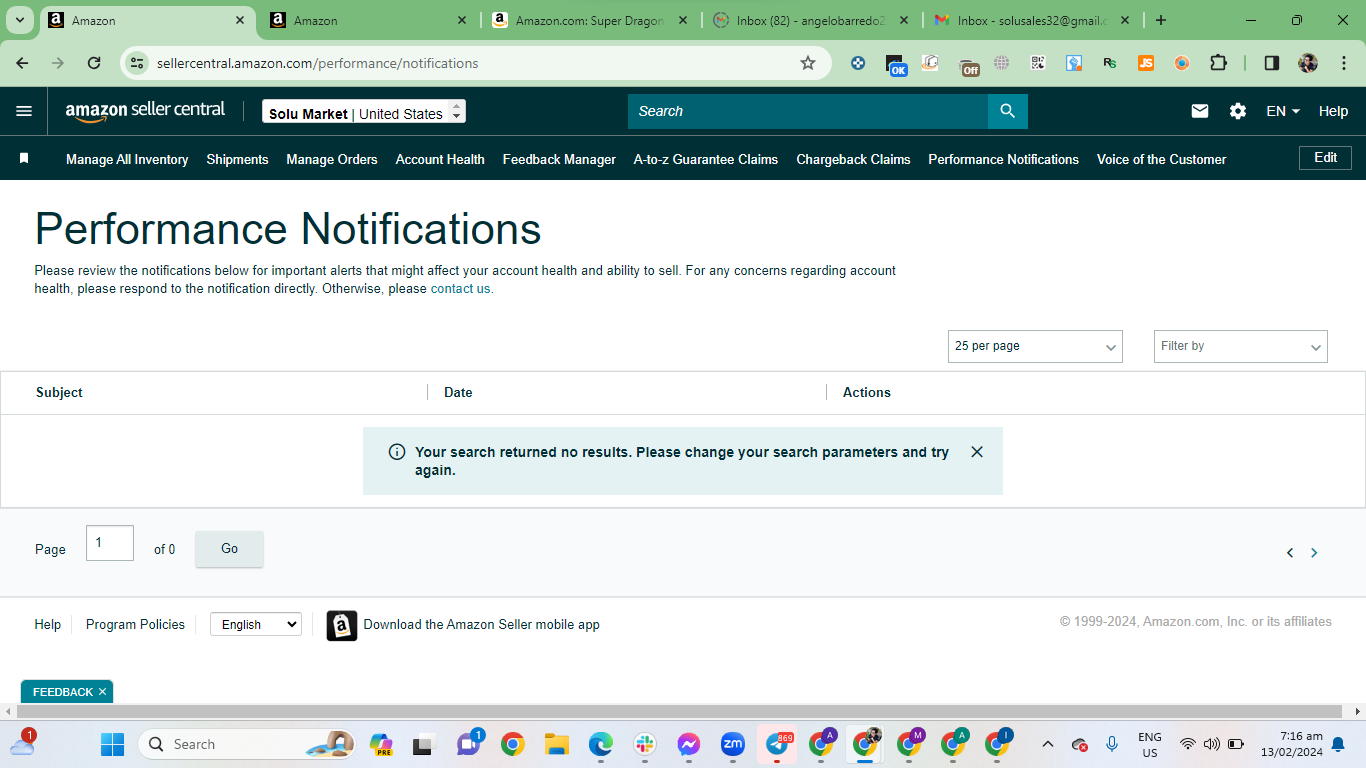
Task: Open a new browser tab
Action: click(x=1160, y=20)
